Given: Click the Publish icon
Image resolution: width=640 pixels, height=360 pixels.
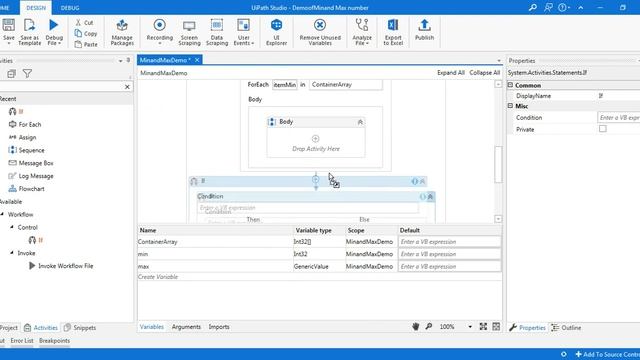Looking at the screenshot, I should coord(424,25).
